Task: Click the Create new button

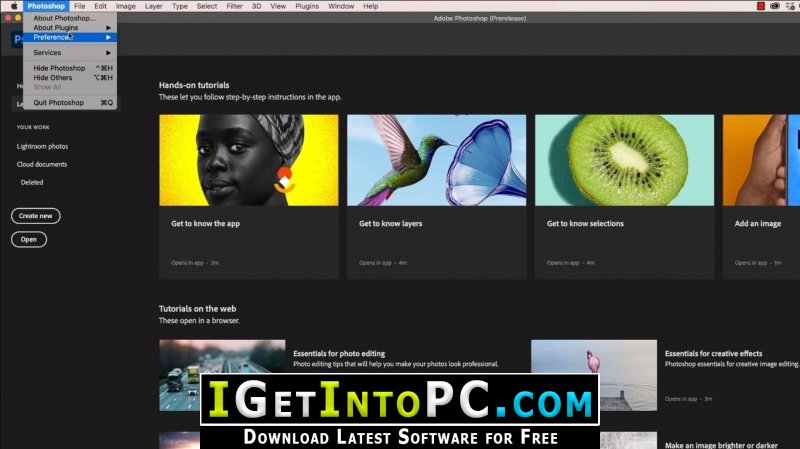Action: click(36, 216)
